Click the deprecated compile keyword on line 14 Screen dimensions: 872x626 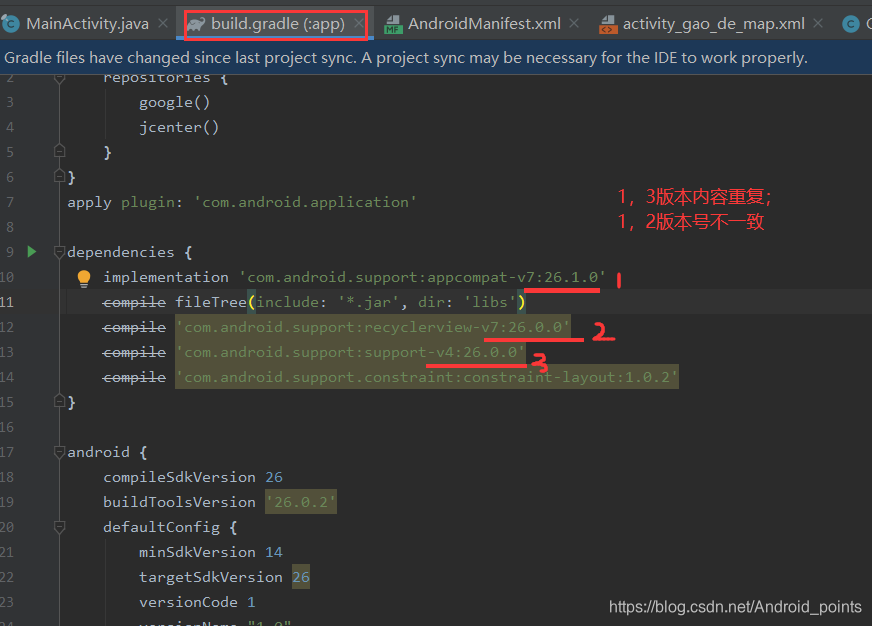point(134,377)
